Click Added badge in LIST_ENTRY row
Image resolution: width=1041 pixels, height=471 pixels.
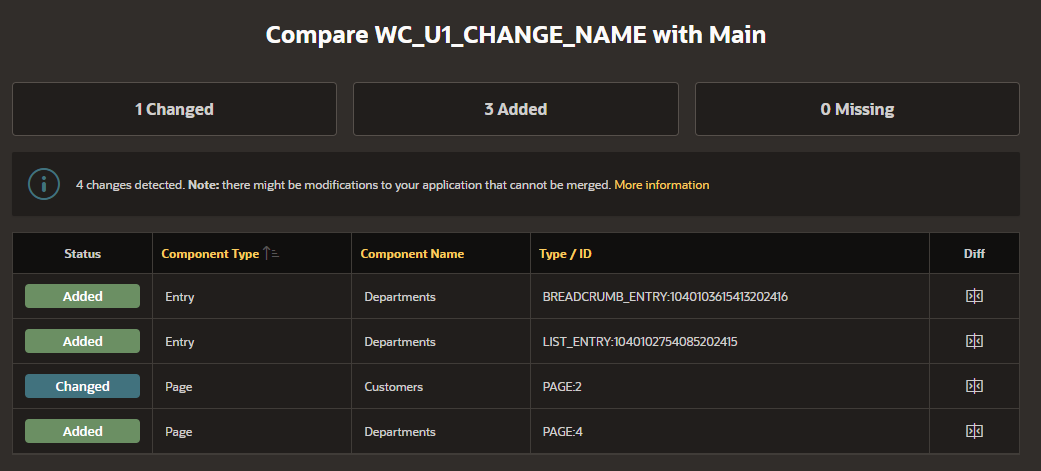click(x=82, y=341)
